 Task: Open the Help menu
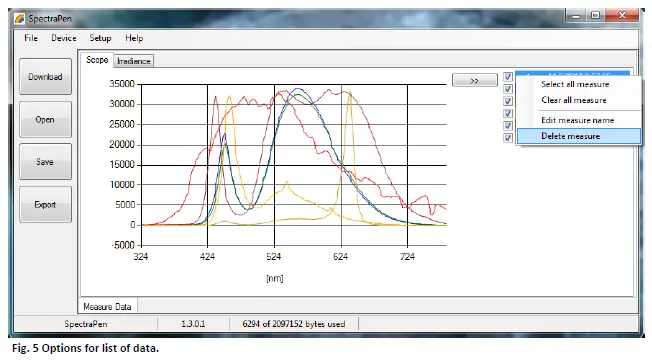pyautogui.click(x=134, y=38)
